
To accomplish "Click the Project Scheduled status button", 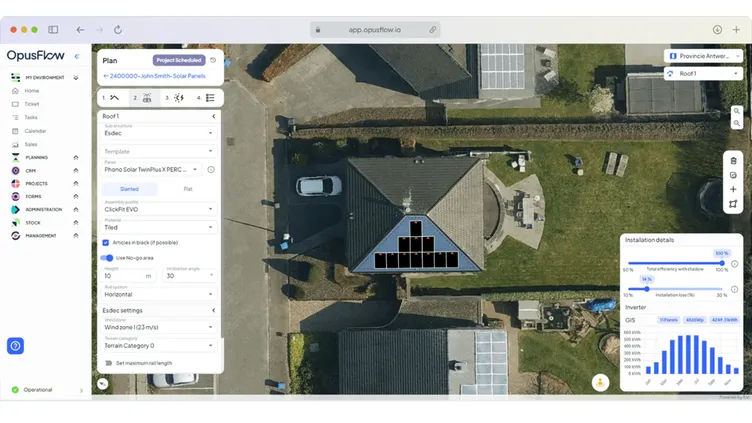I will 178,60.
